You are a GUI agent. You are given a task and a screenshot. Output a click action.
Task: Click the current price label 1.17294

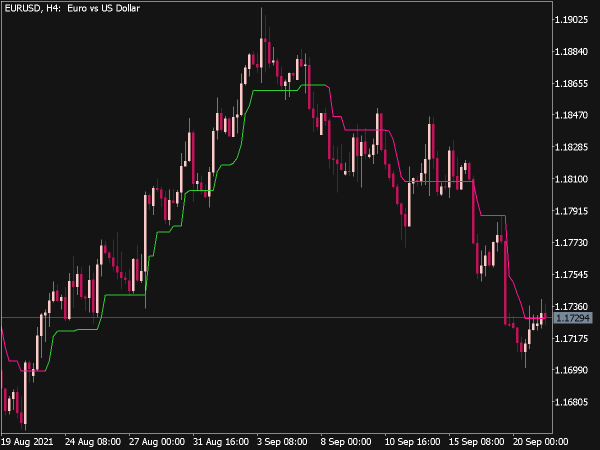tap(573, 318)
